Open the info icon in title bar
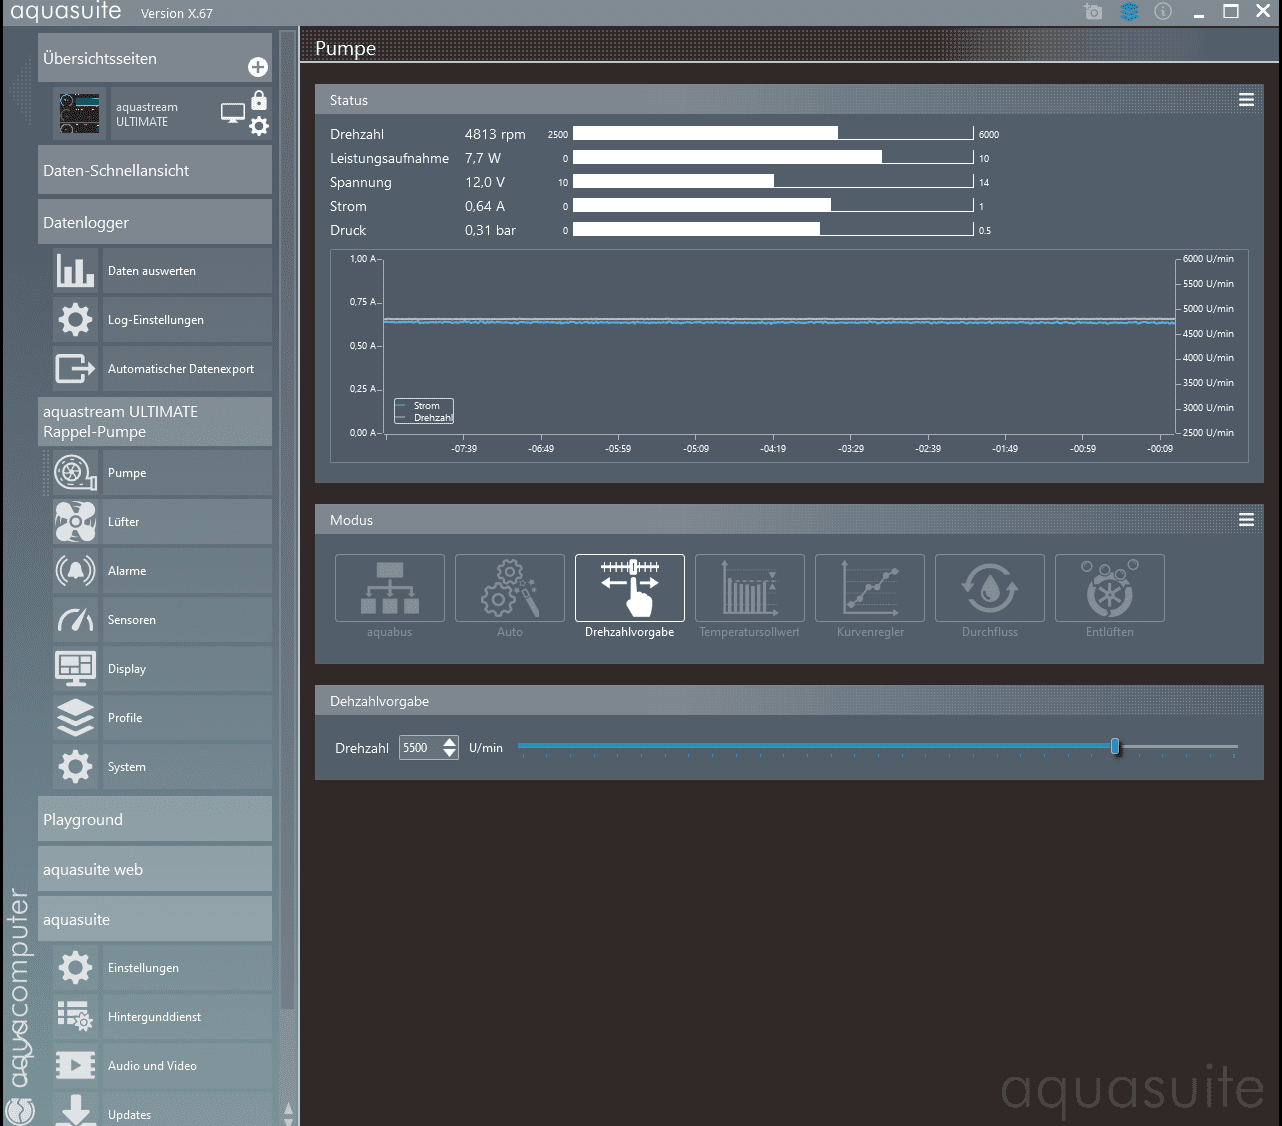This screenshot has height=1126, width=1282. (1163, 12)
